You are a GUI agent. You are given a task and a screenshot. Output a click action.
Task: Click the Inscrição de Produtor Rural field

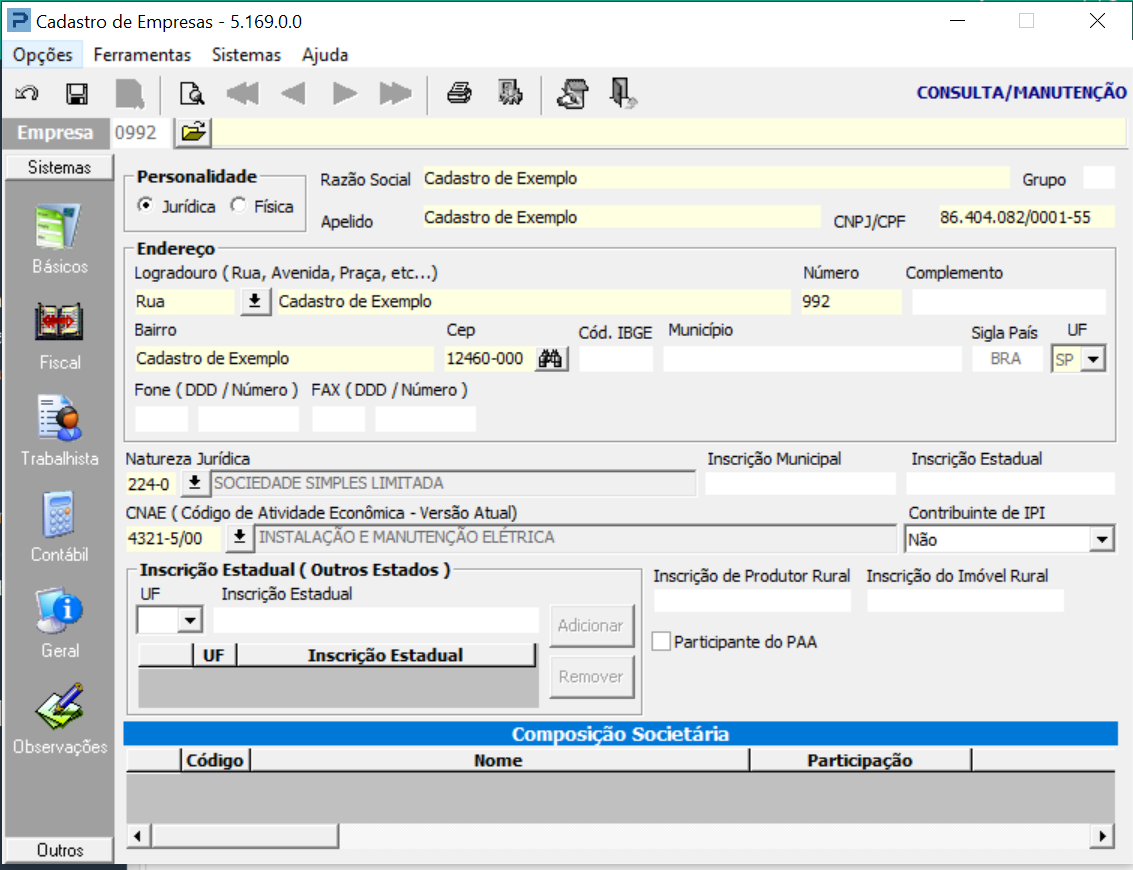point(752,600)
